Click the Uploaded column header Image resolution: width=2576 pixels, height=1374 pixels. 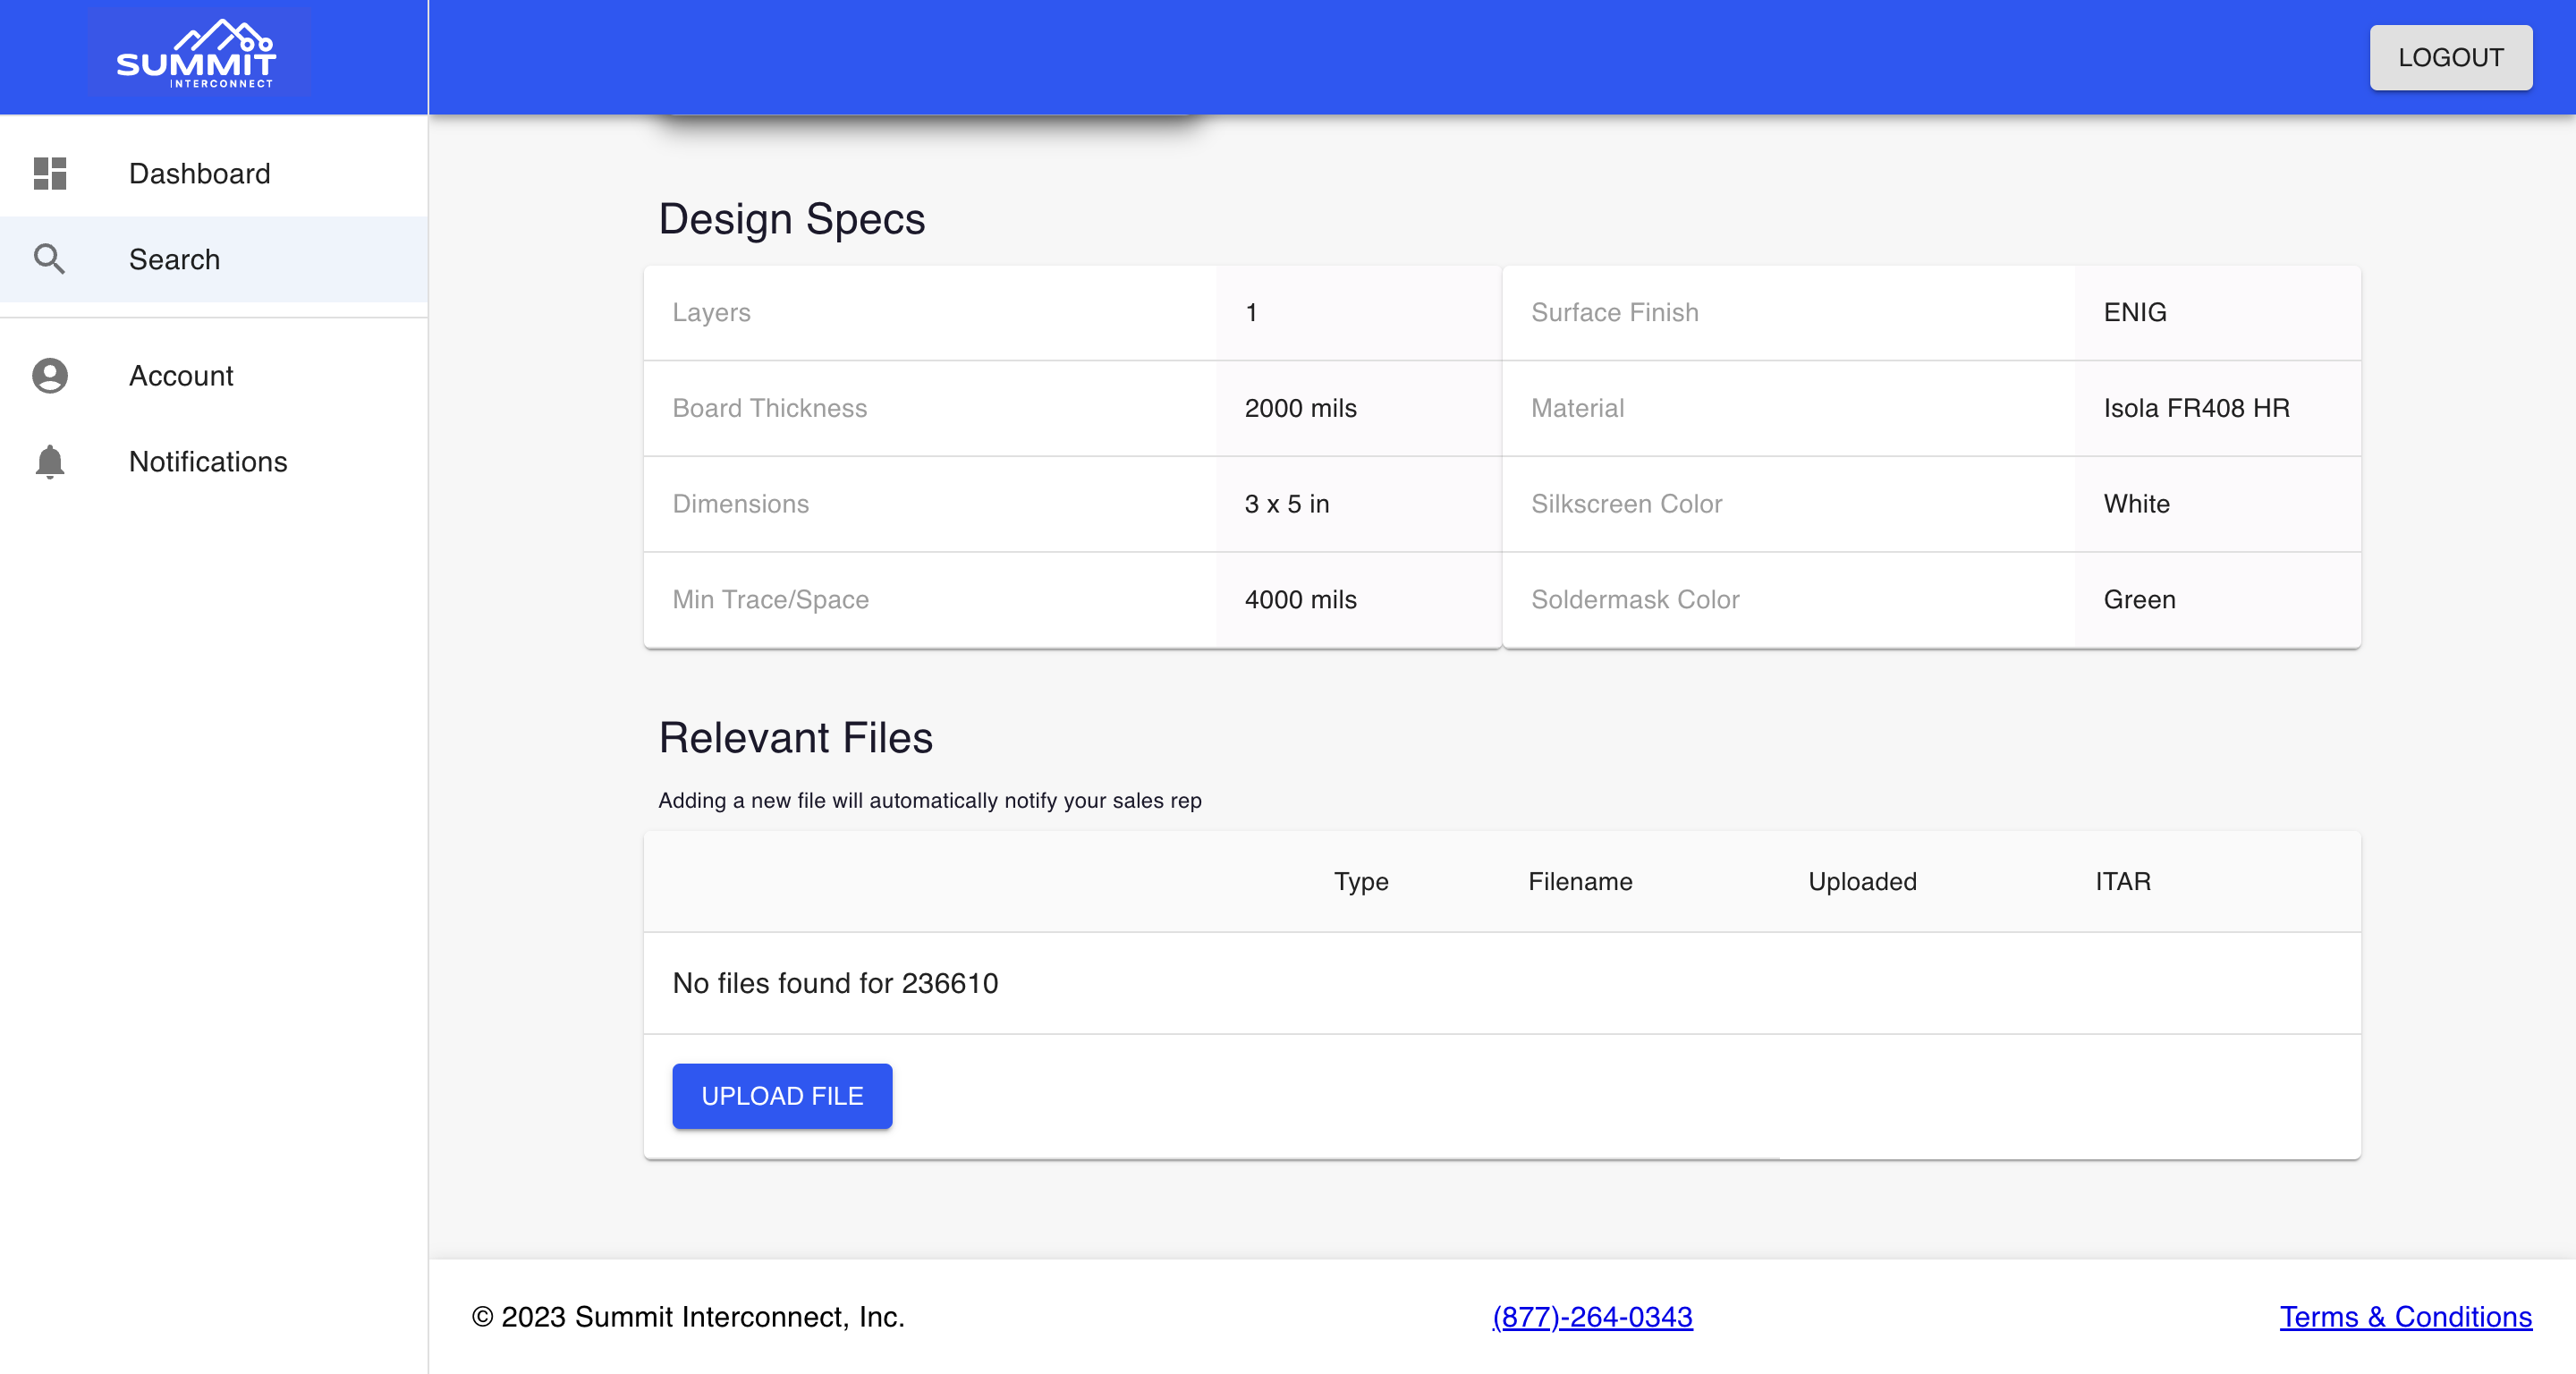(x=1862, y=881)
